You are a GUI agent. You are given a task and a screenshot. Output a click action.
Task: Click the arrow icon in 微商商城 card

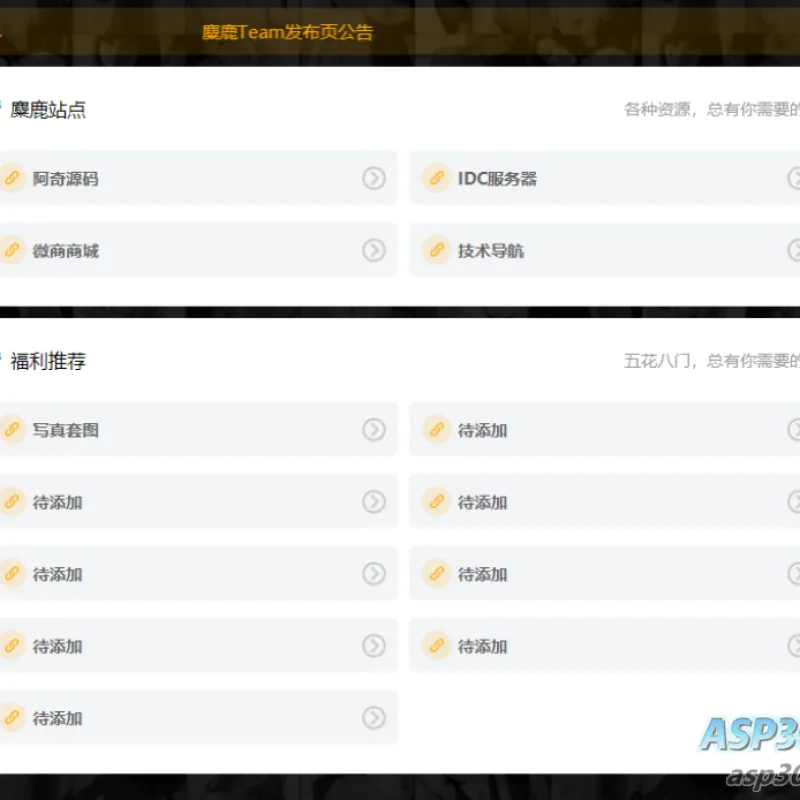click(x=374, y=251)
